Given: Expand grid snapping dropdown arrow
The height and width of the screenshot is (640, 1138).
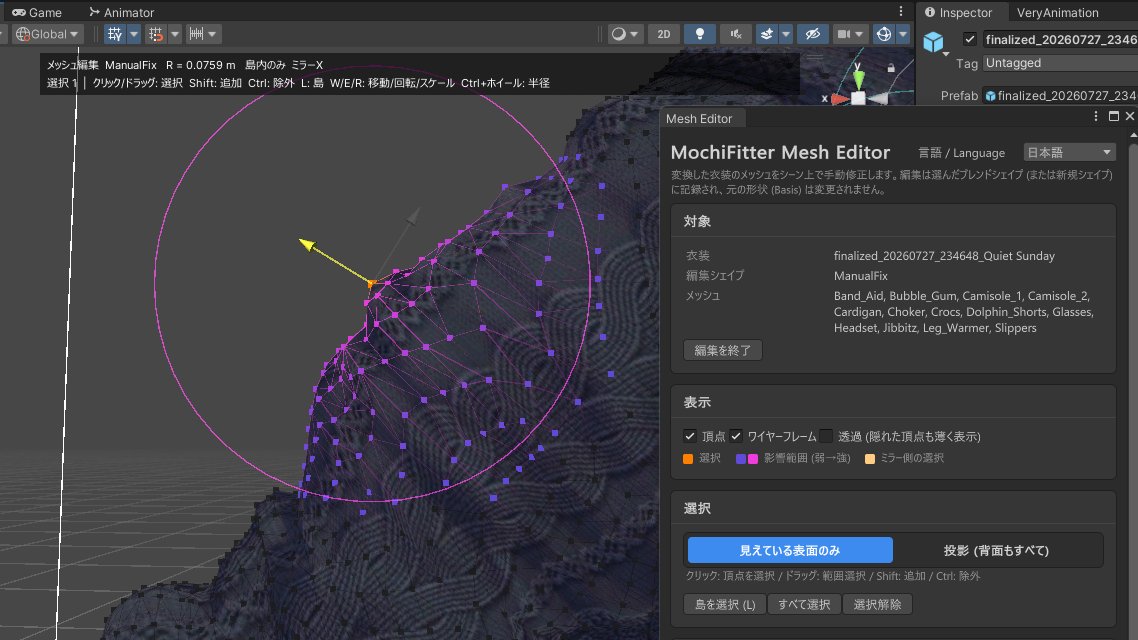Looking at the screenshot, I should [x=134, y=34].
